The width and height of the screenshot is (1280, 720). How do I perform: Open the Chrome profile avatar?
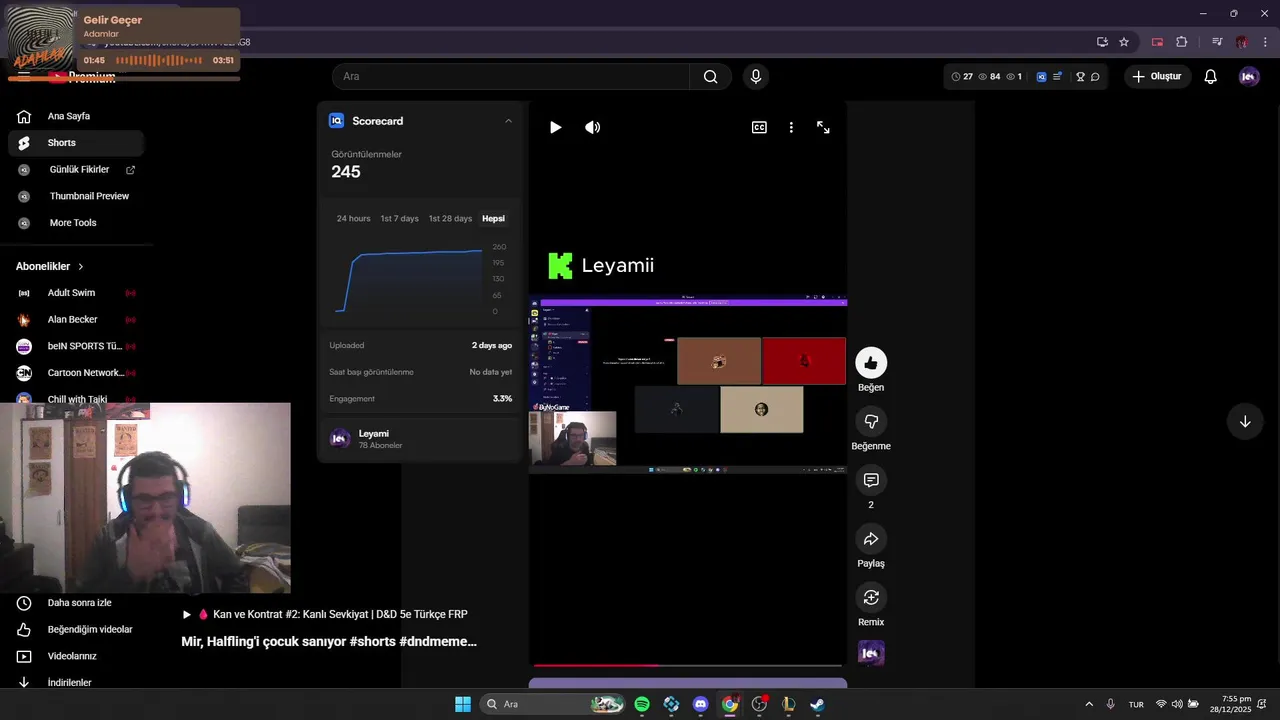(x=1241, y=42)
